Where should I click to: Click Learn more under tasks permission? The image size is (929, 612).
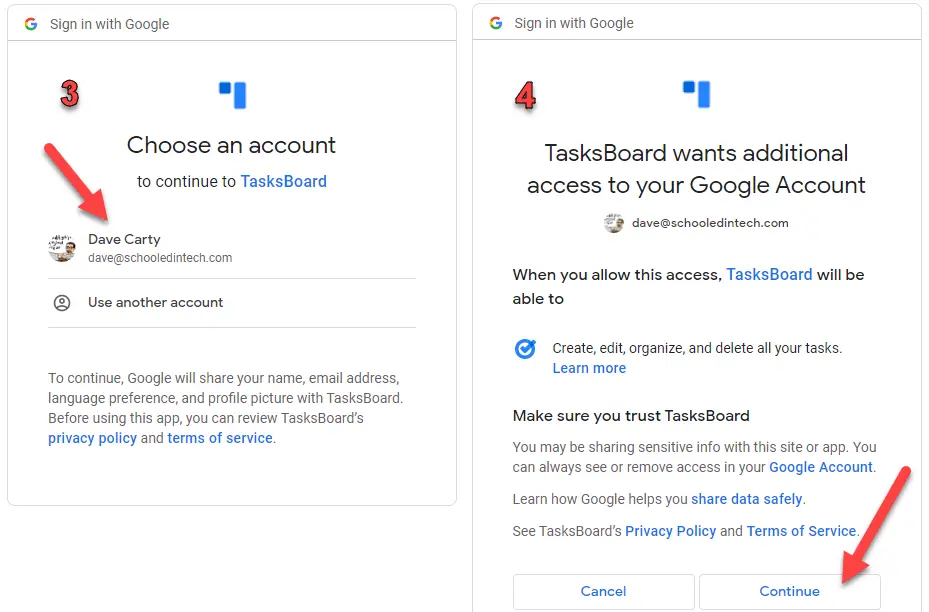pyautogui.click(x=589, y=368)
